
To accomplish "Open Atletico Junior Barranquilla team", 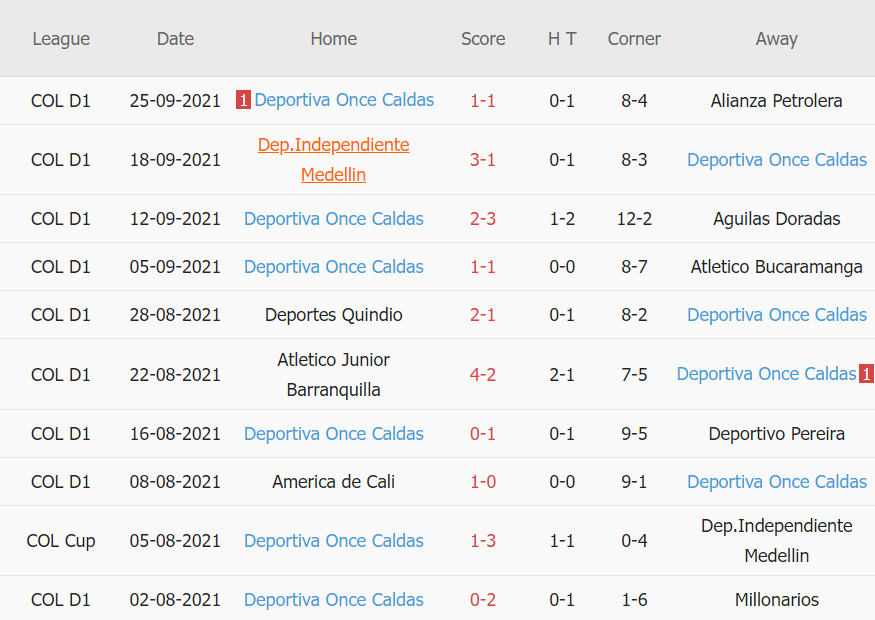I will point(334,374).
